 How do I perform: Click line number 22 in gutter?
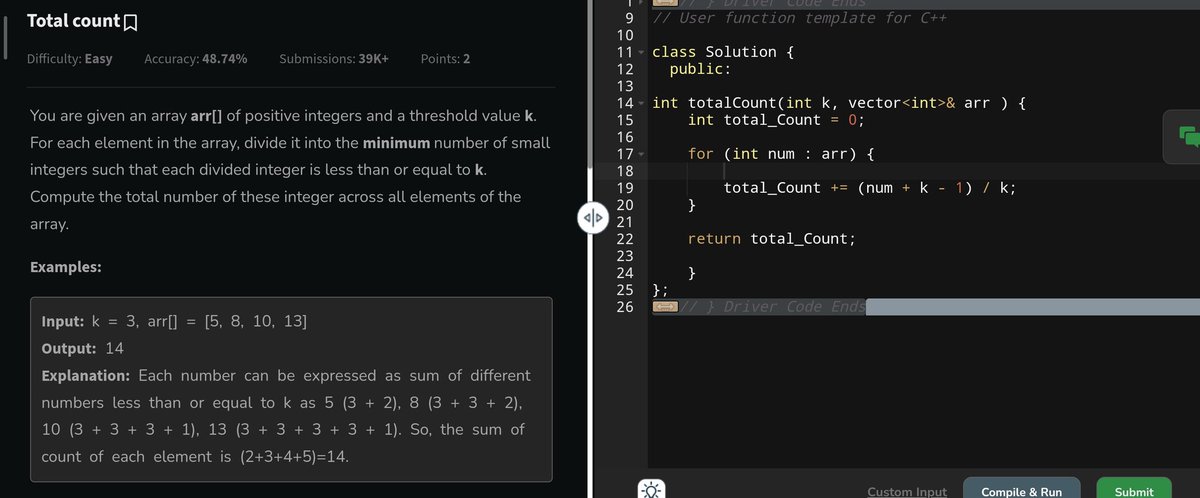[x=625, y=239]
